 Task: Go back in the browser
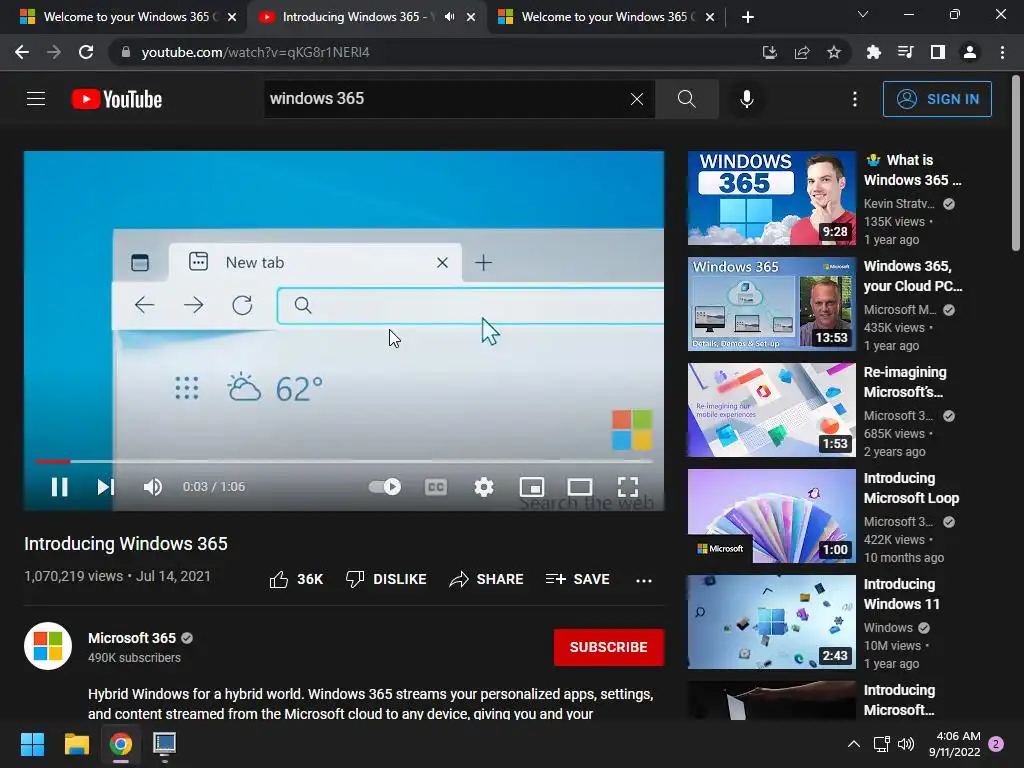[x=22, y=52]
